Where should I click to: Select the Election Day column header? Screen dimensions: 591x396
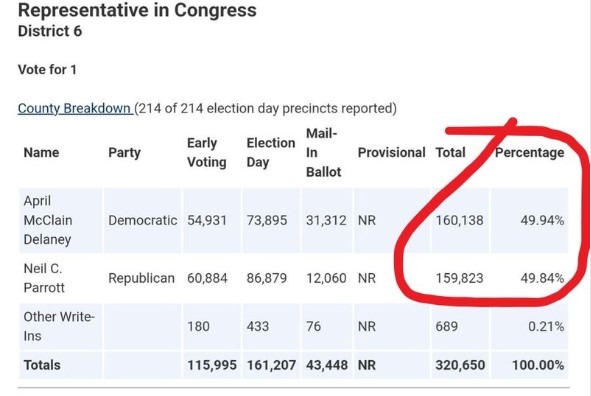pos(271,153)
